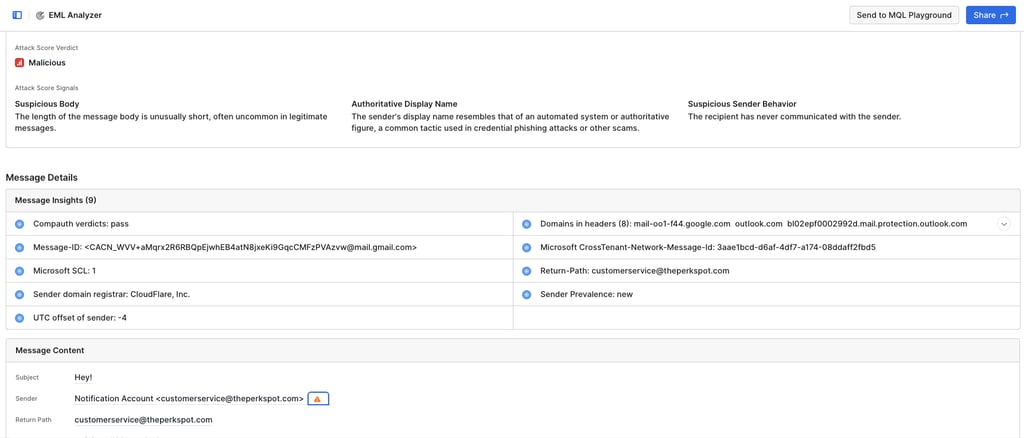Click the sender warning triangle icon

pos(318,399)
